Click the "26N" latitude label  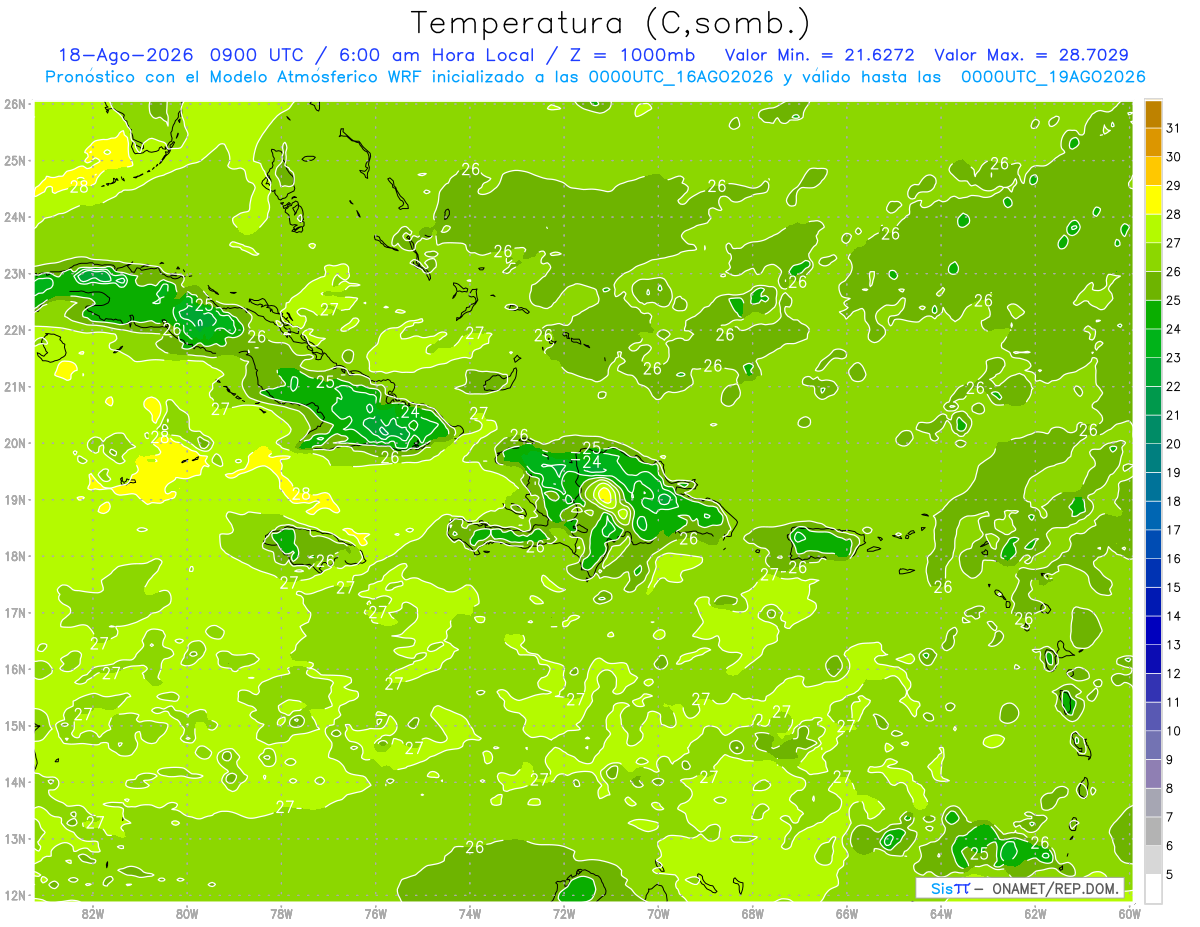pos(15,104)
